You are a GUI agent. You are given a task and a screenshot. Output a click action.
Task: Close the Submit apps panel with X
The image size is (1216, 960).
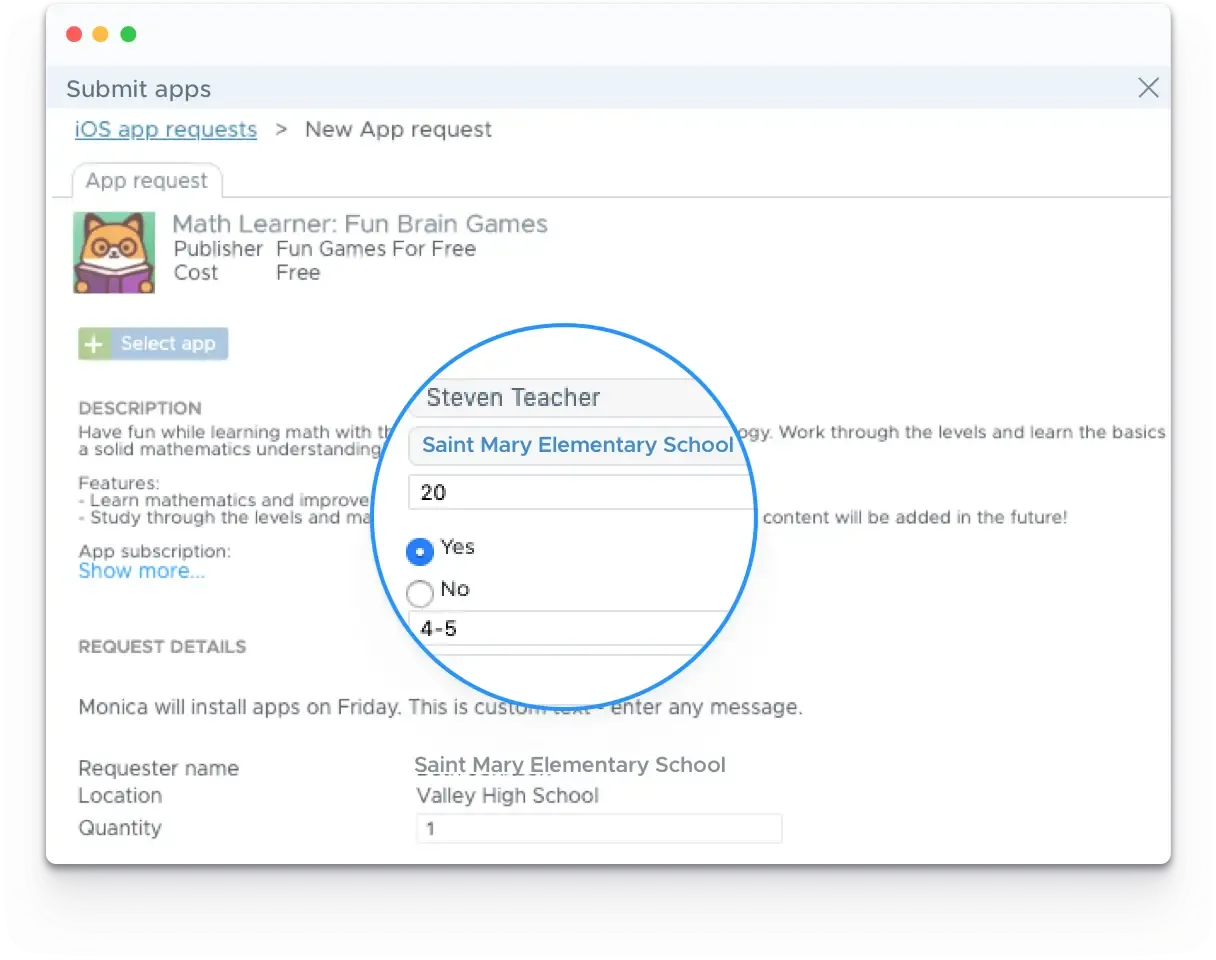(1148, 88)
